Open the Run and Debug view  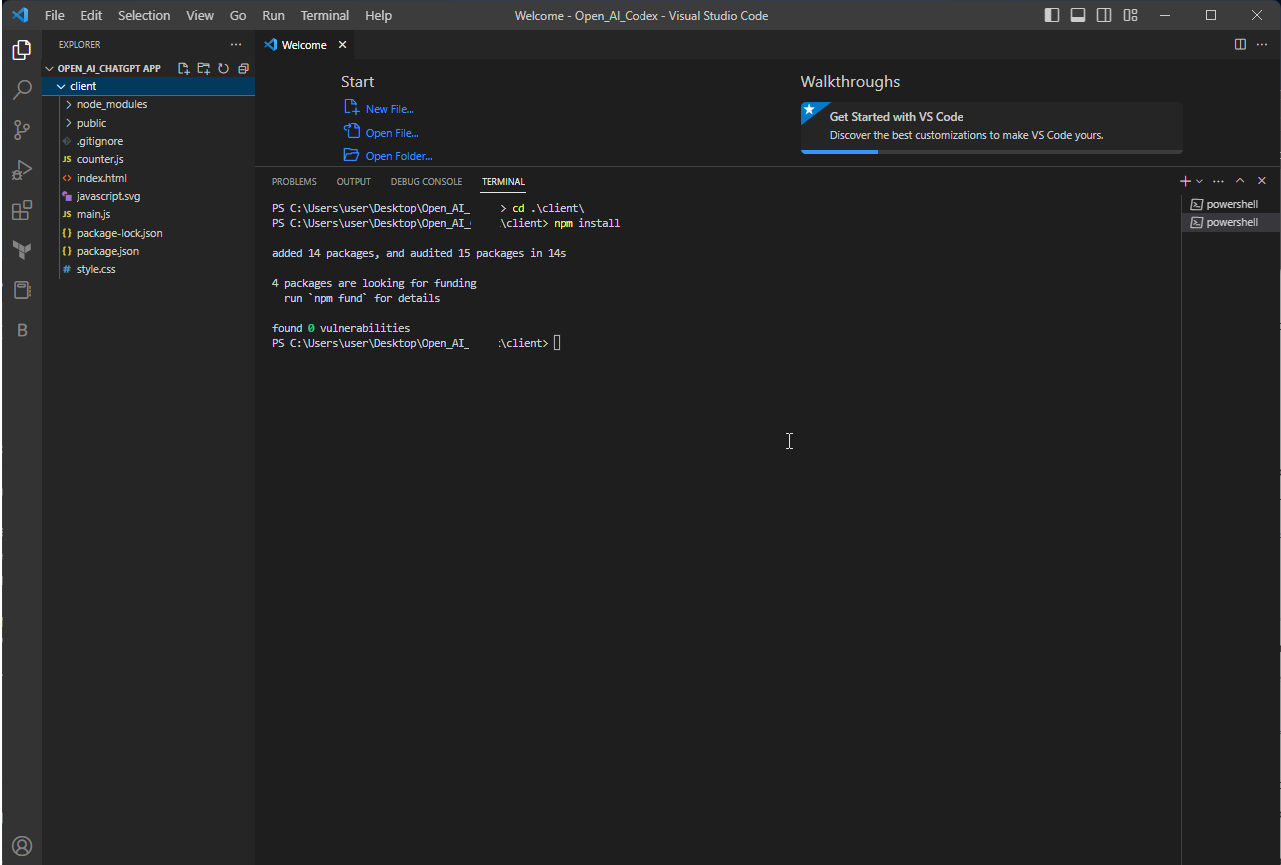point(22,170)
